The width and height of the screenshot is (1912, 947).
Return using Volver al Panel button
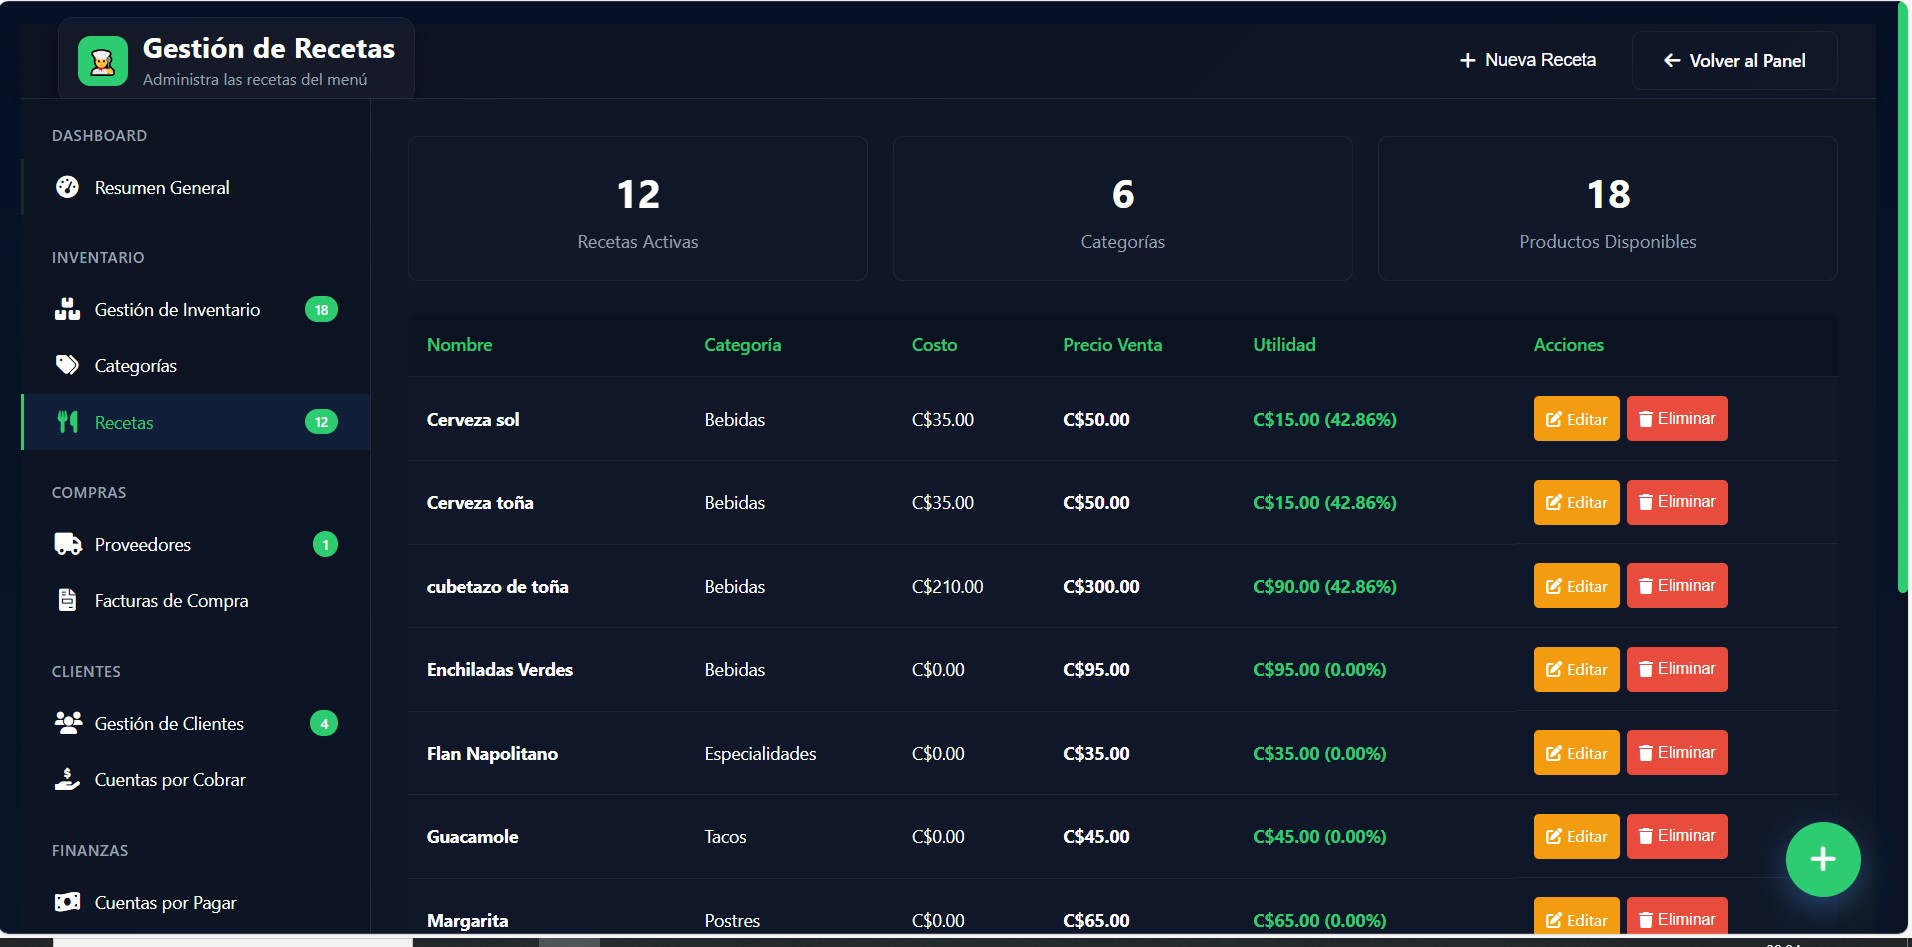pyautogui.click(x=1734, y=61)
